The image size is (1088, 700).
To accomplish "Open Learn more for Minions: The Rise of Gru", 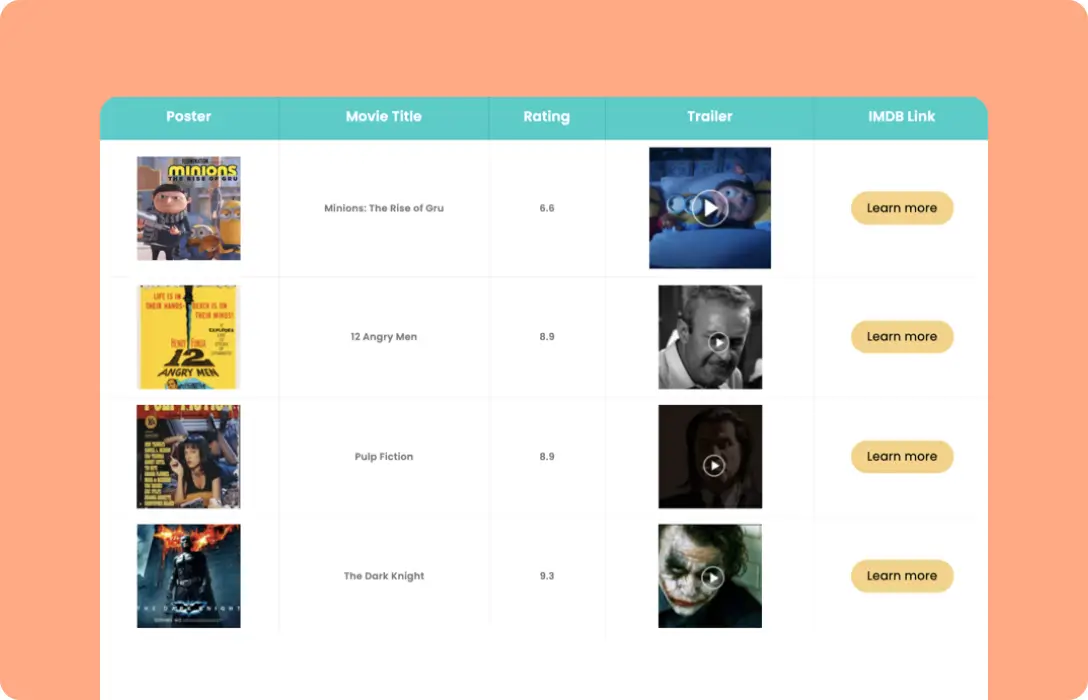I will pyautogui.click(x=902, y=208).
